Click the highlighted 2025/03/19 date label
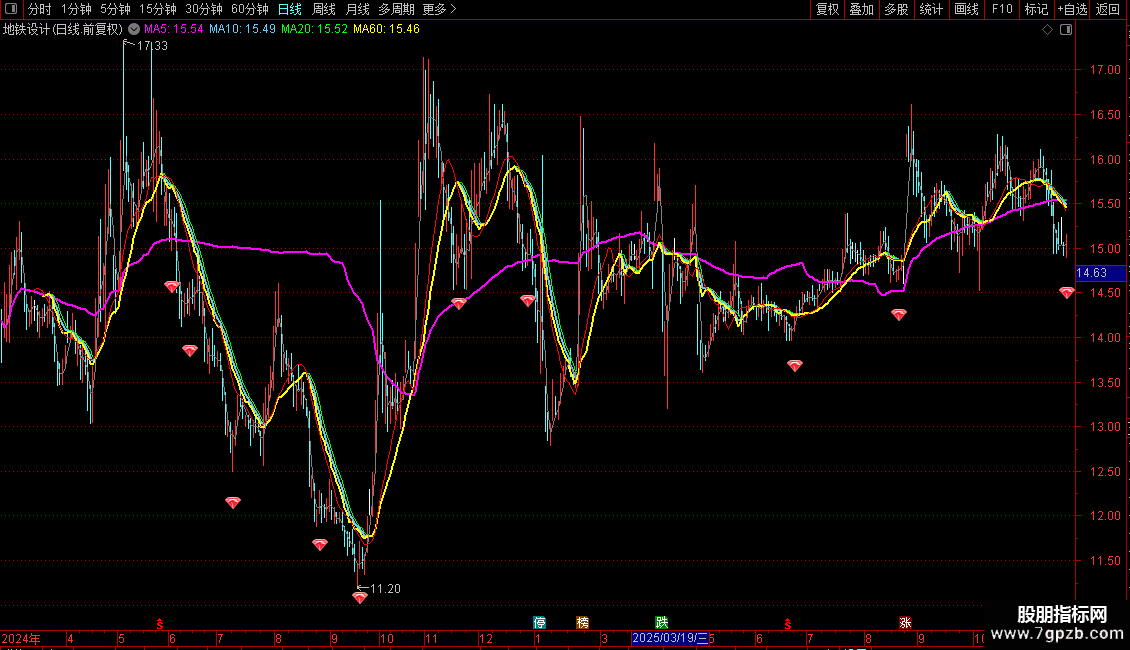This screenshot has height=650, width=1130. click(670, 638)
